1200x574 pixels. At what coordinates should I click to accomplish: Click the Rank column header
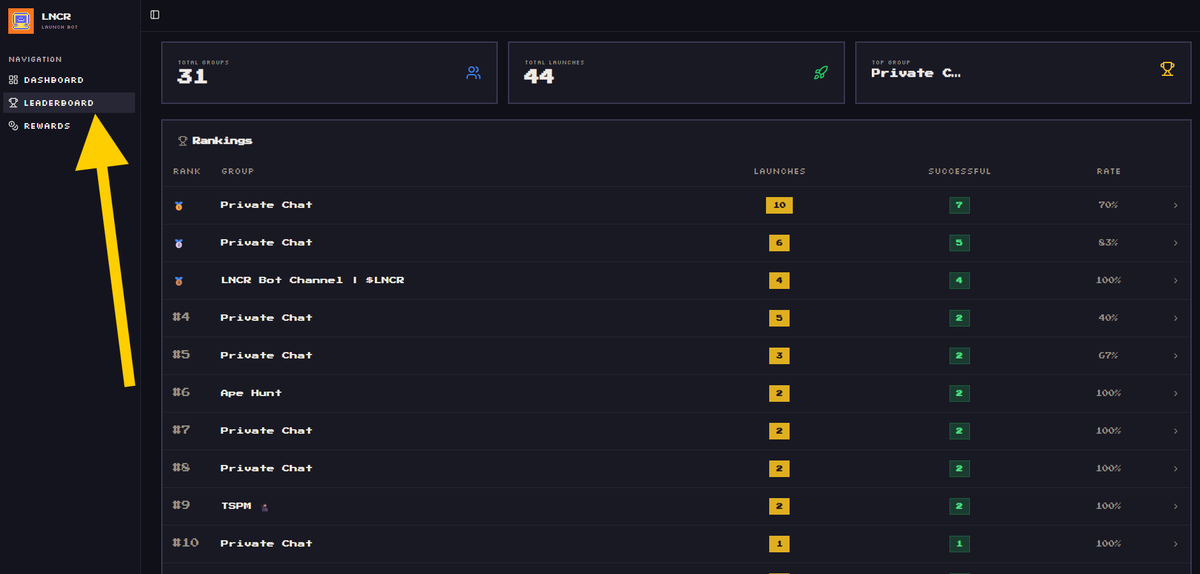click(186, 171)
